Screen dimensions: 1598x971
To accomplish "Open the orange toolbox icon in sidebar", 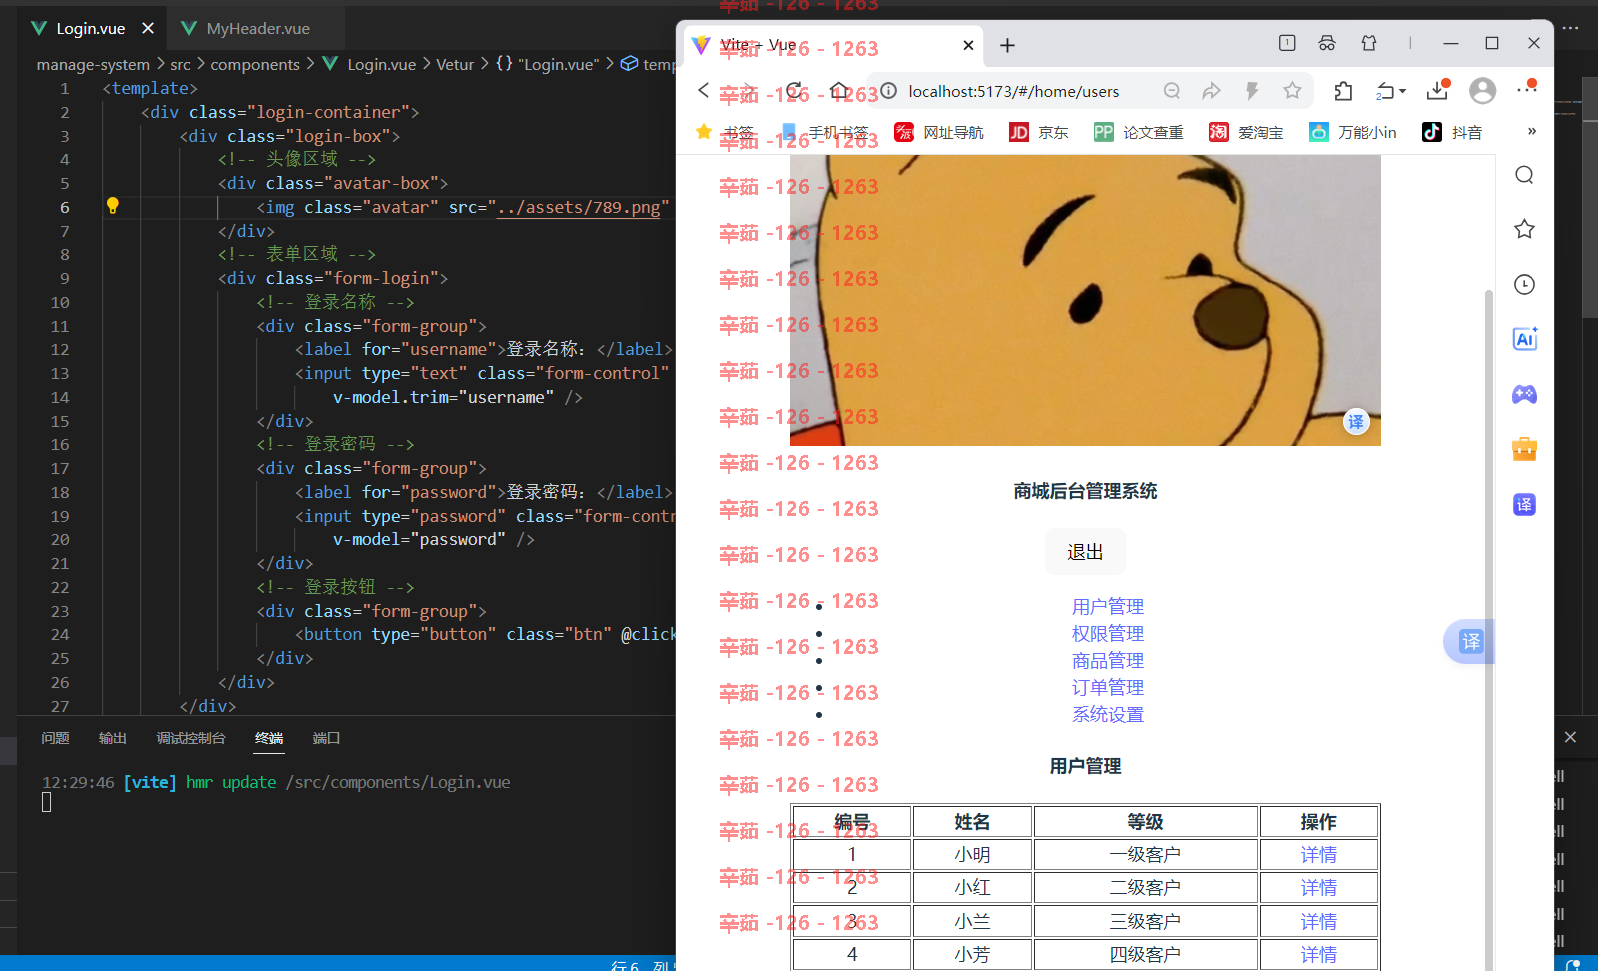I will click(x=1524, y=449).
